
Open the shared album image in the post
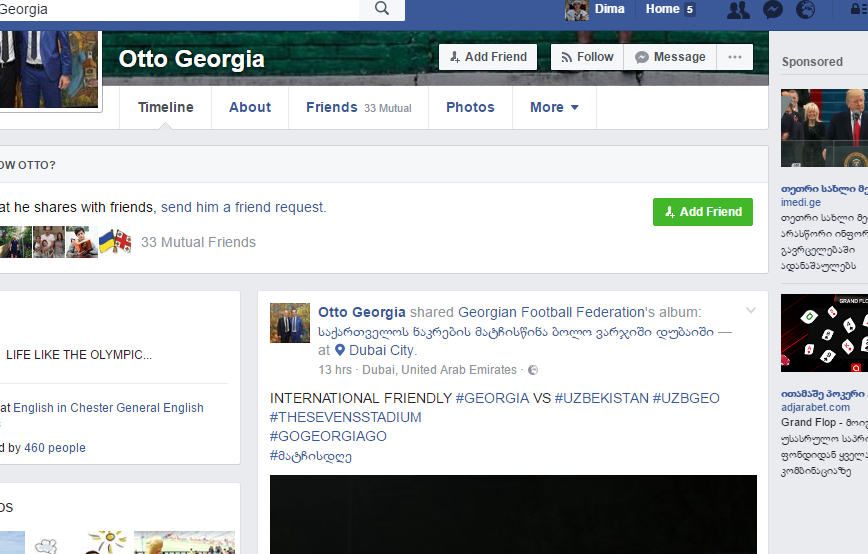pyautogui.click(x=513, y=514)
